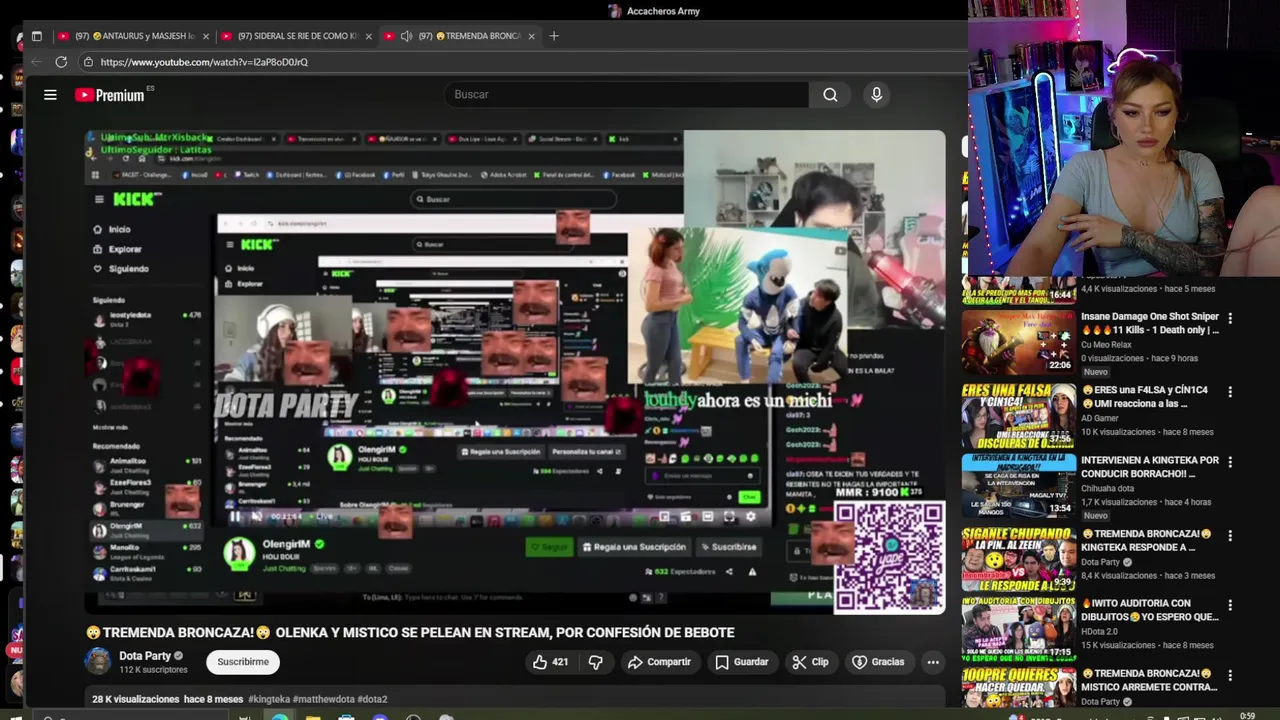Open options for MISTICO ARREMETE CONTRA video

[1230, 675]
